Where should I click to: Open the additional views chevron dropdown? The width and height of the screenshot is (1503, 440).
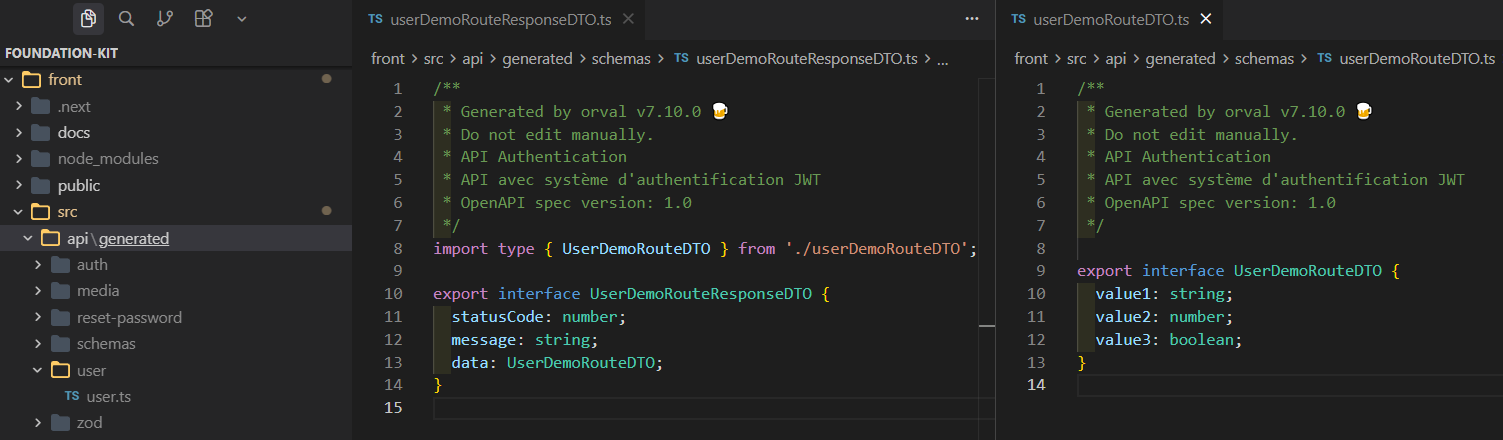[x=241, y=18]
